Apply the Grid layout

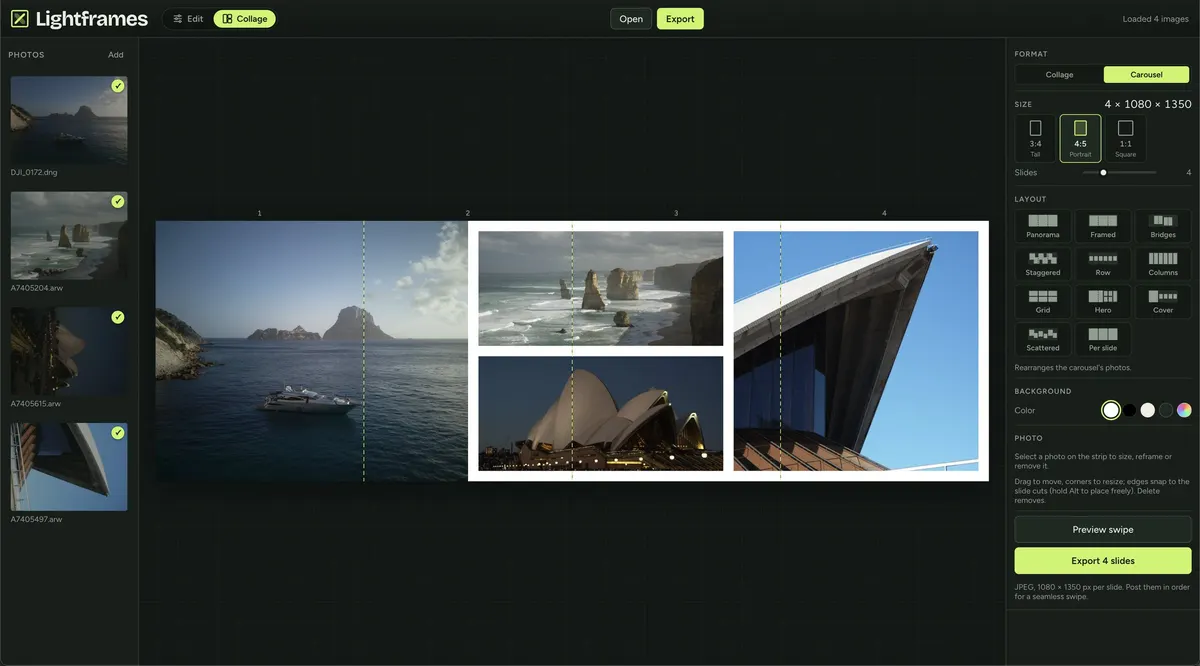(x=1043, y=302)
